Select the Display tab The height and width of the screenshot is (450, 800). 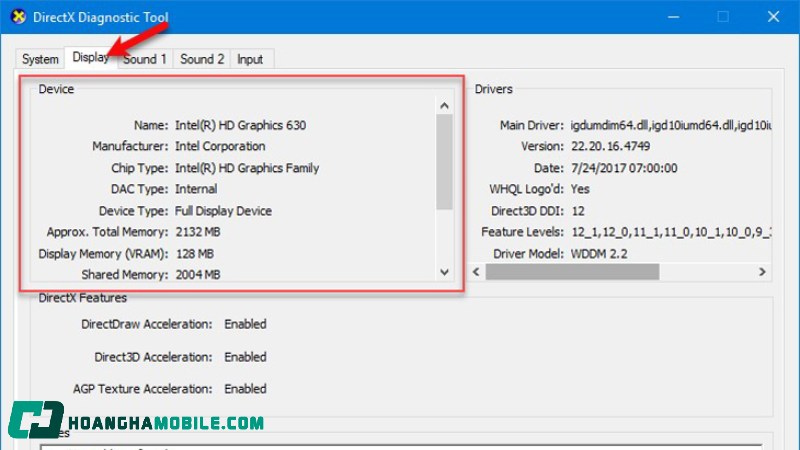click(x=90, y=57)
